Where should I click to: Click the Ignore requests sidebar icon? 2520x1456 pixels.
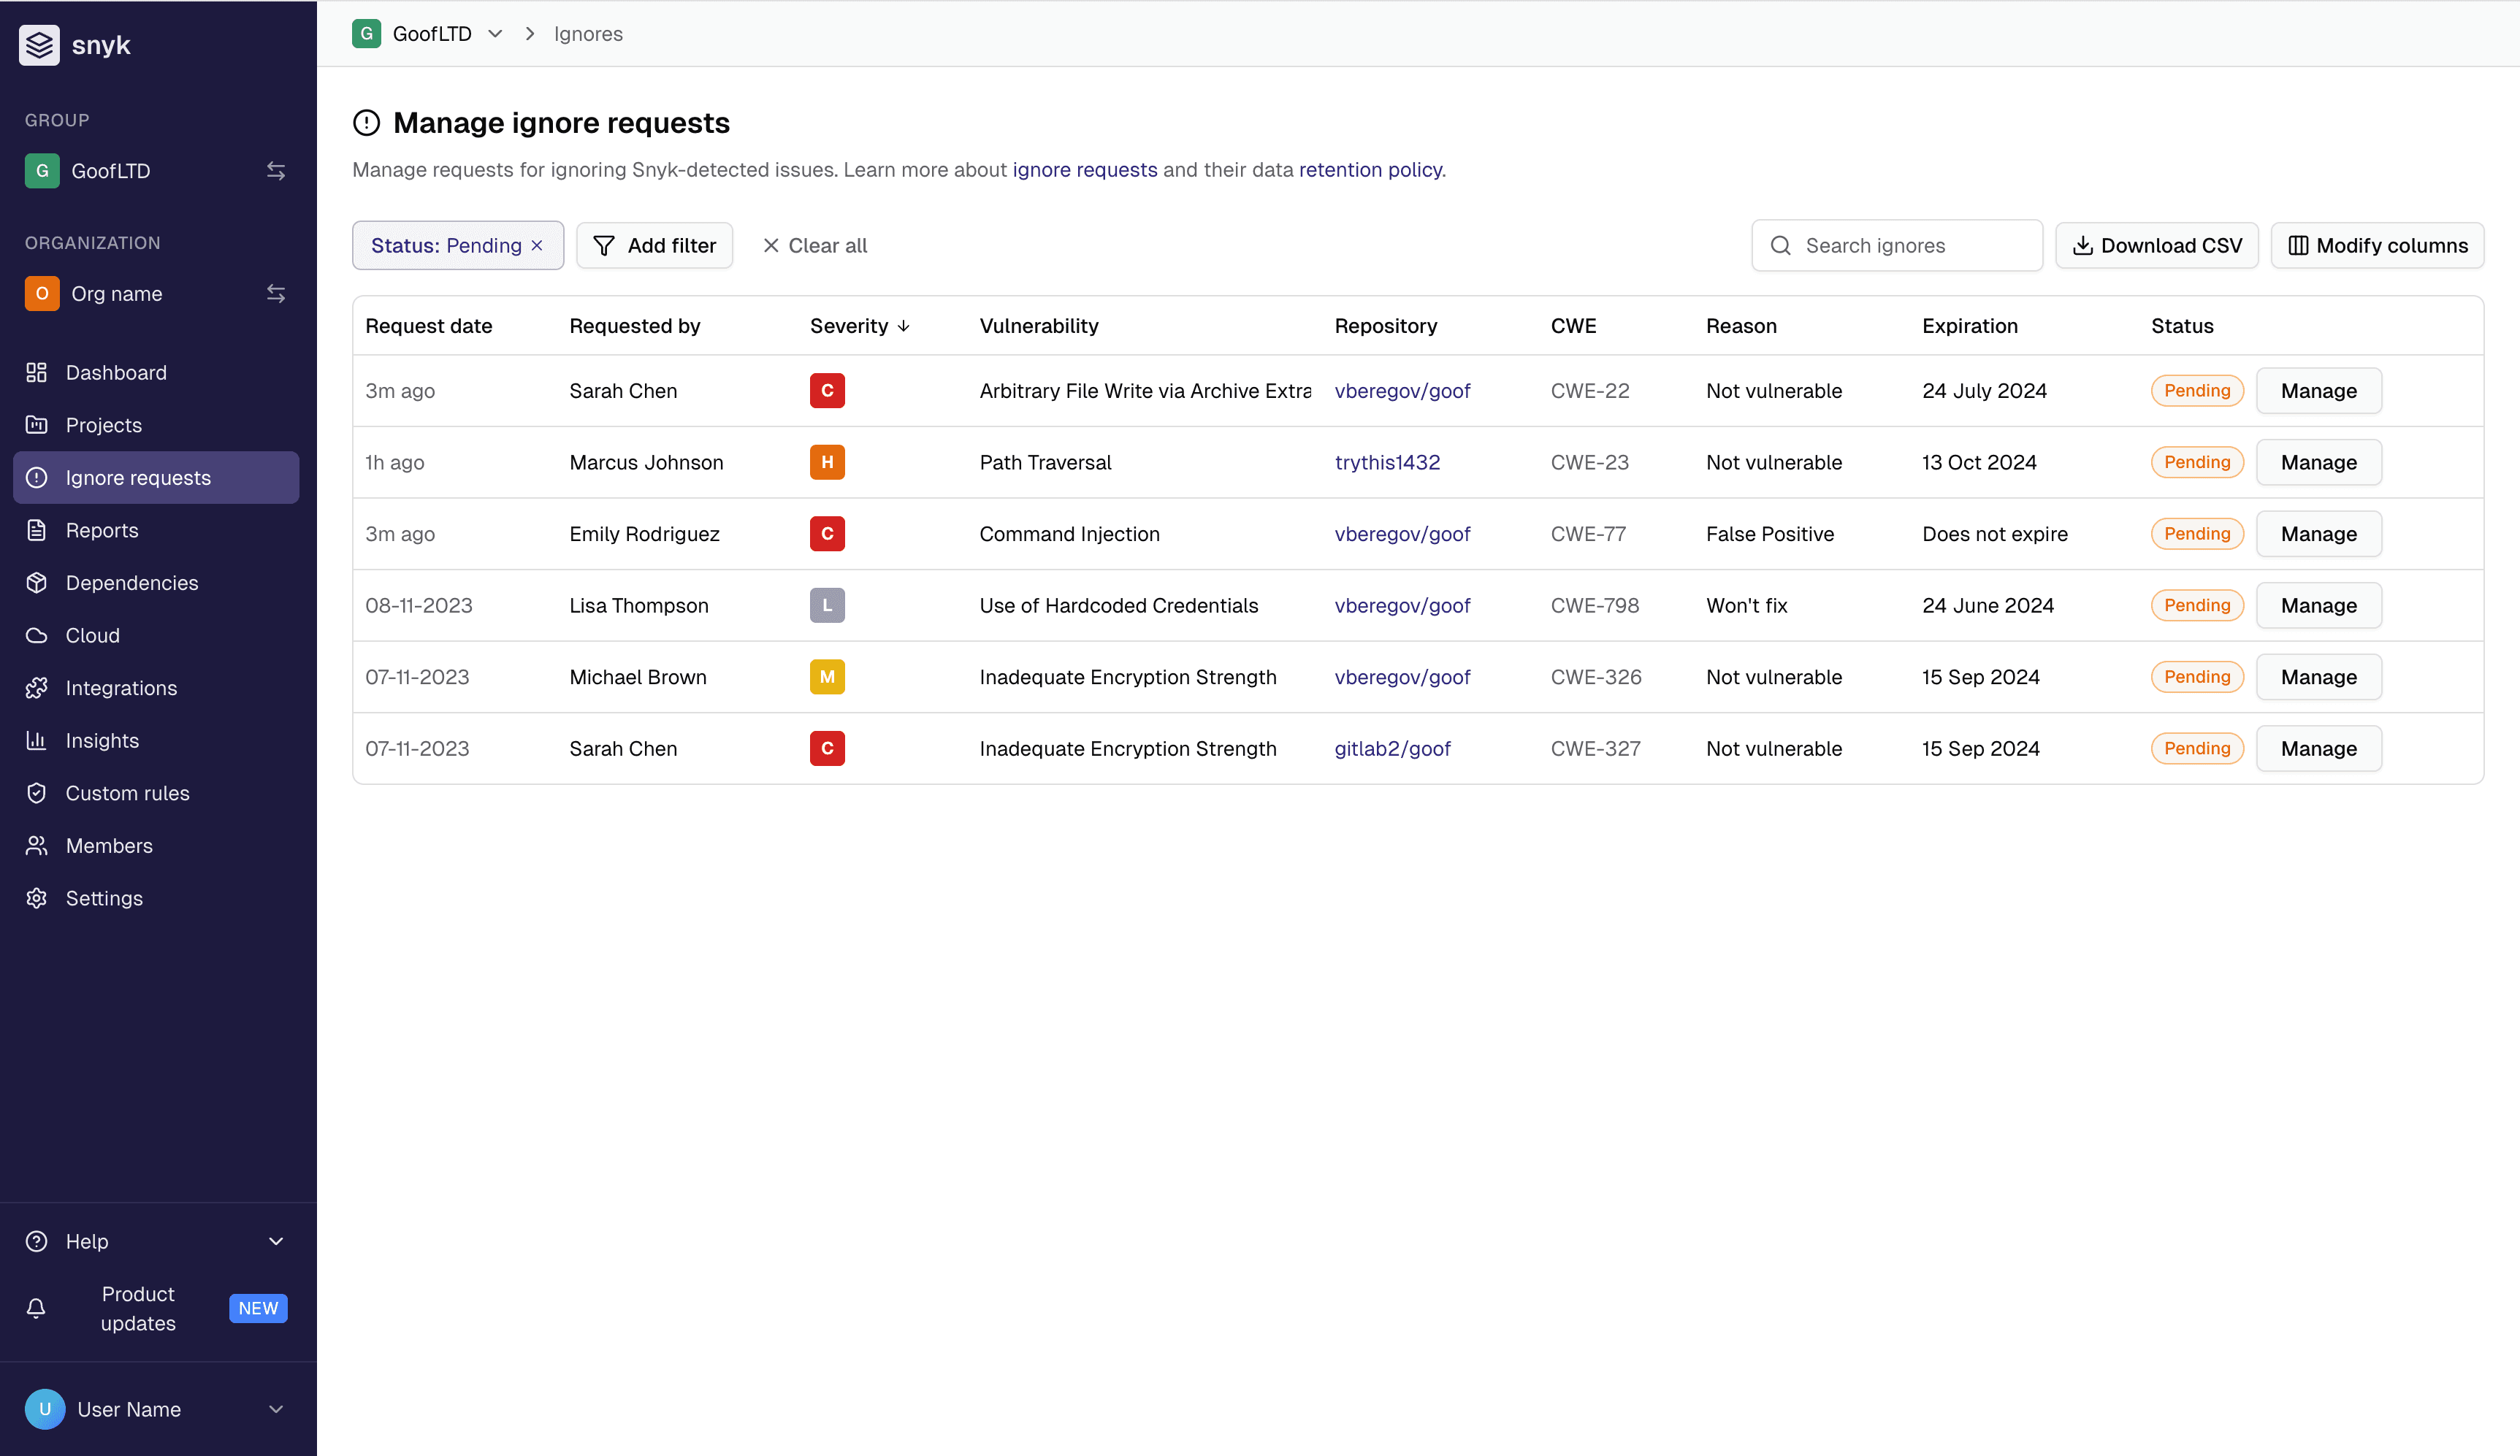(x=37, y=478)
